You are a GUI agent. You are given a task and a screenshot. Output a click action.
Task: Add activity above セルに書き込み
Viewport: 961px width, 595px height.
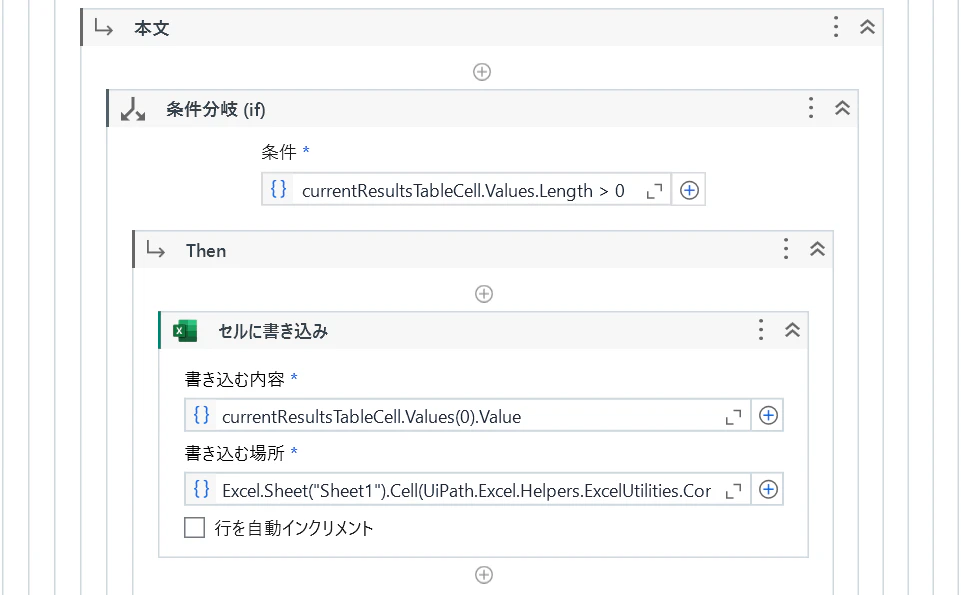tap(484, 294)
